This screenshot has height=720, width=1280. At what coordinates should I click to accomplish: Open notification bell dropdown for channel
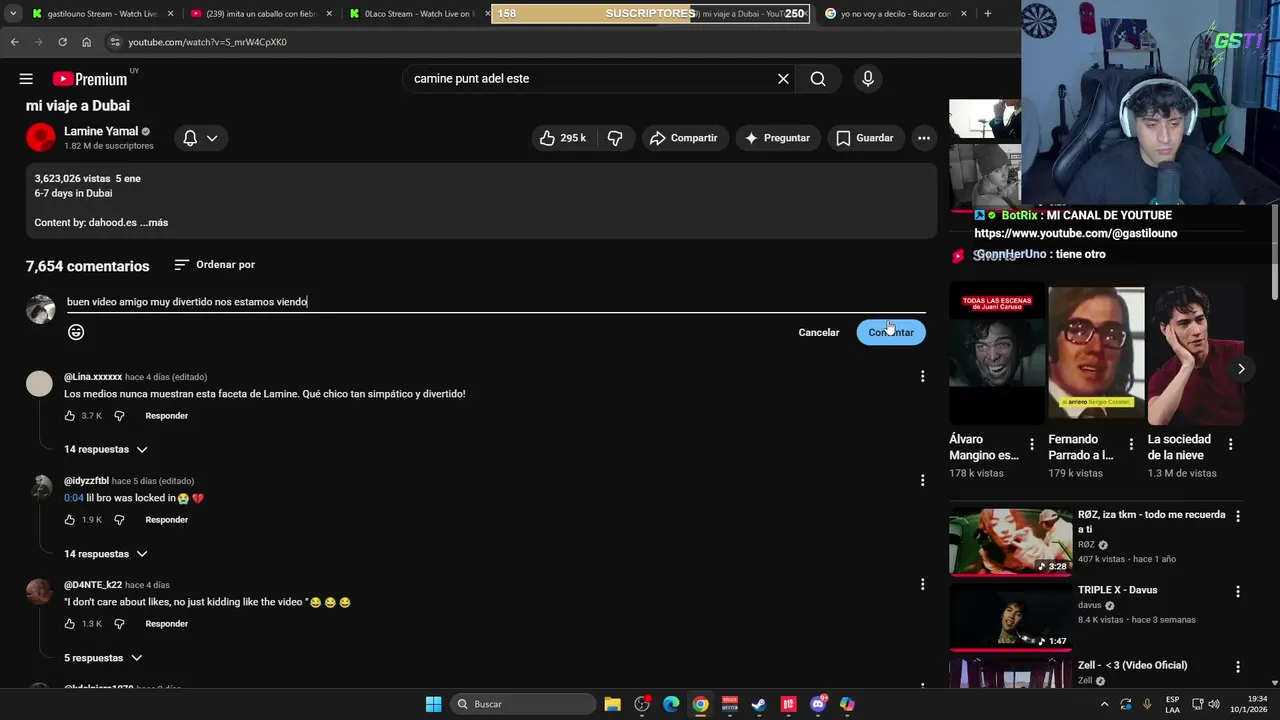click(200, 138)
